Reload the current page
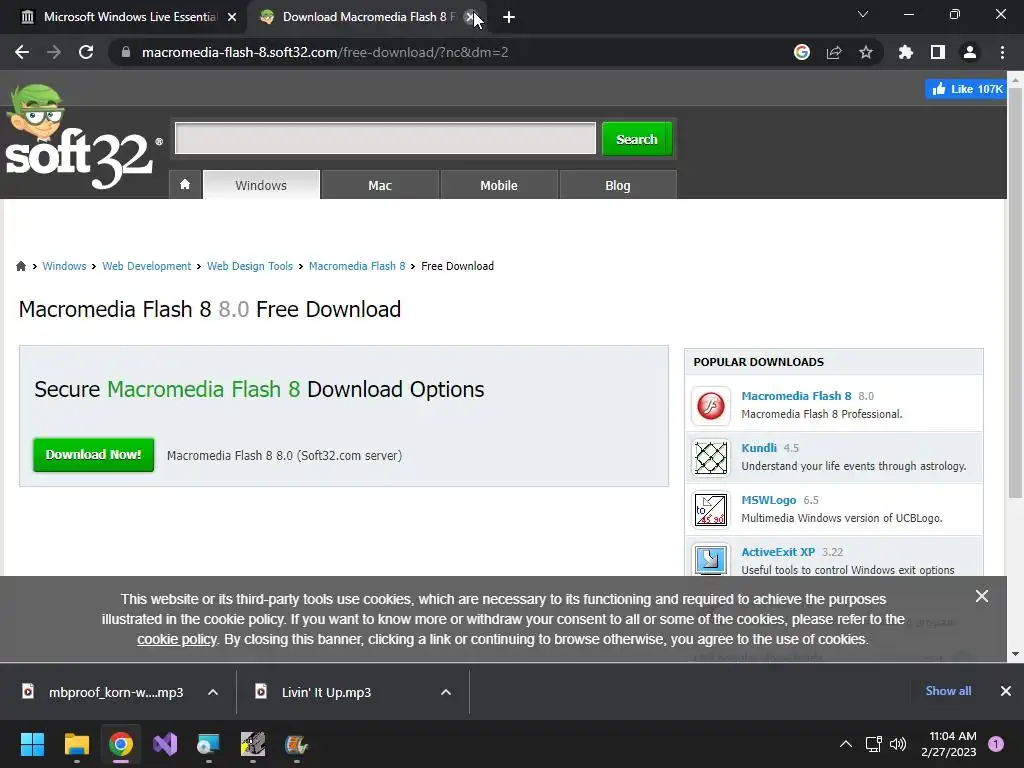The height and width of the screenshot is (768, 1024). tap(86, 52)
